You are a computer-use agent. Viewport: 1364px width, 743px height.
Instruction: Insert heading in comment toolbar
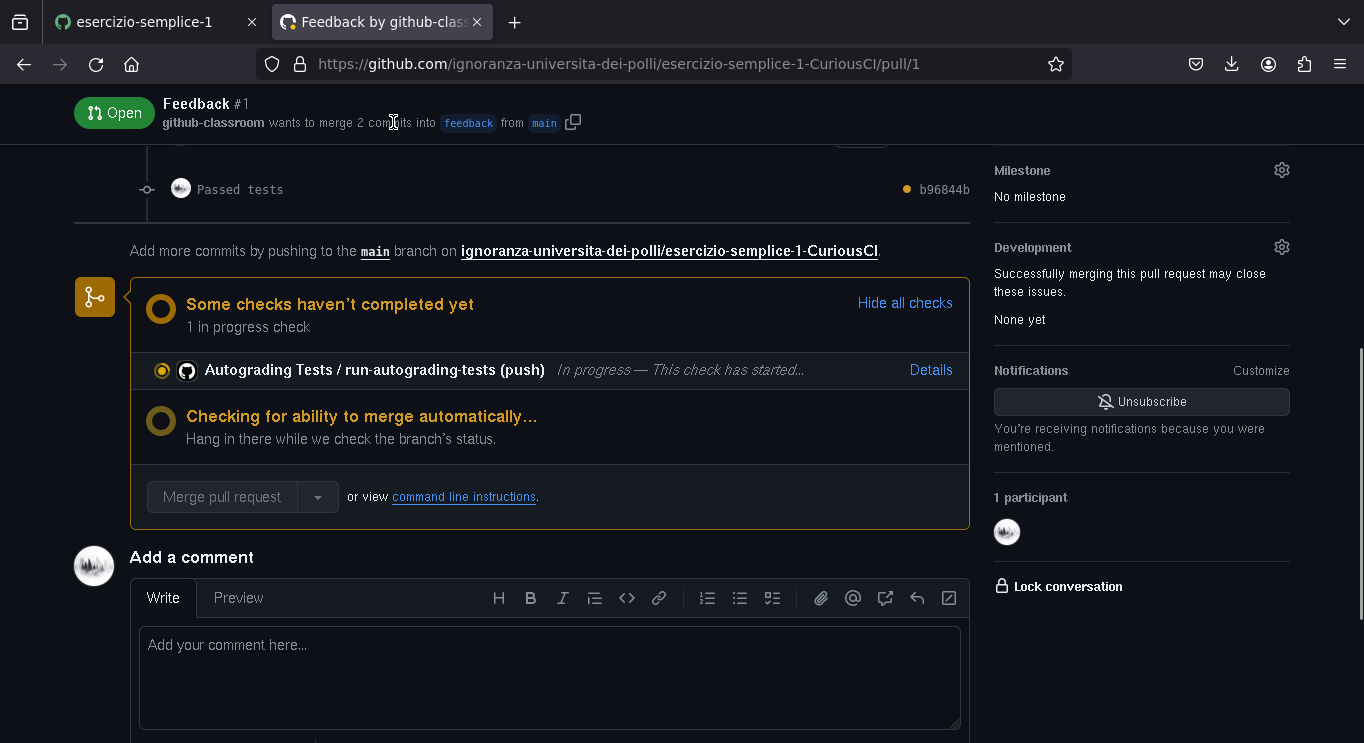point(499,598)
